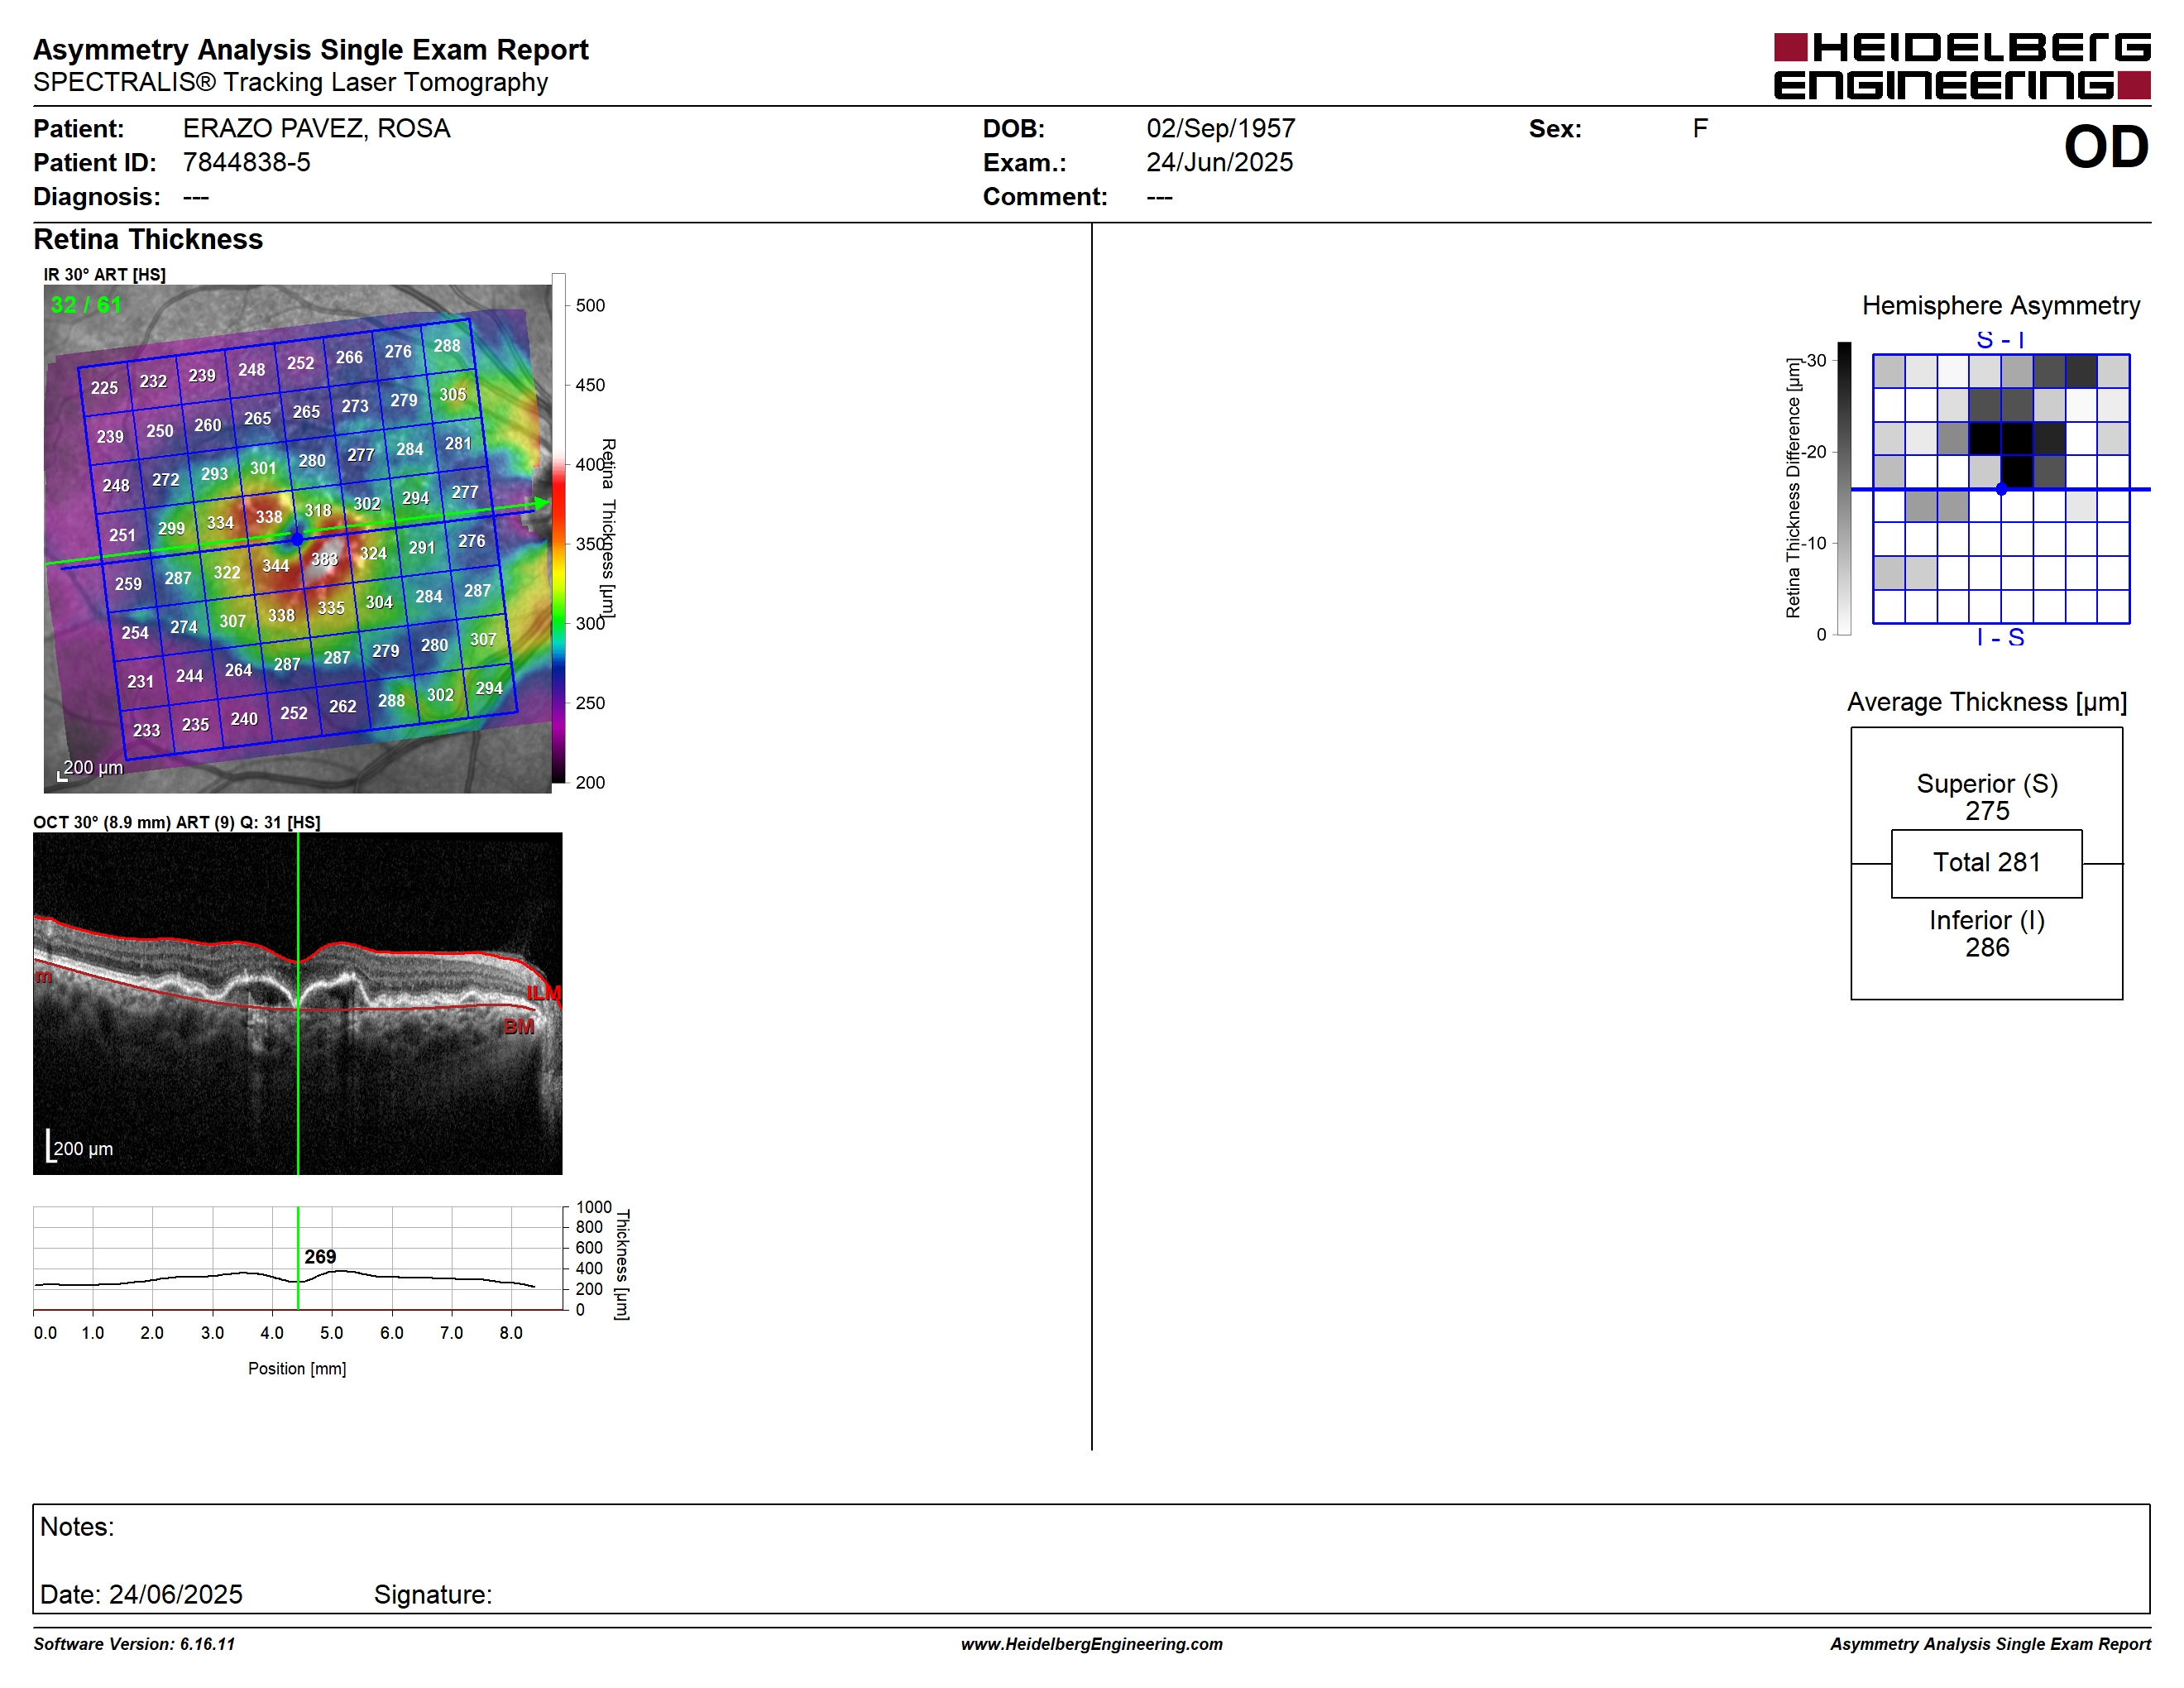This screenshot has height=1688, width=2184.
Task: Click SPECTRALIS® Tracking Laser Tomography subtitle
Action: 290,83
